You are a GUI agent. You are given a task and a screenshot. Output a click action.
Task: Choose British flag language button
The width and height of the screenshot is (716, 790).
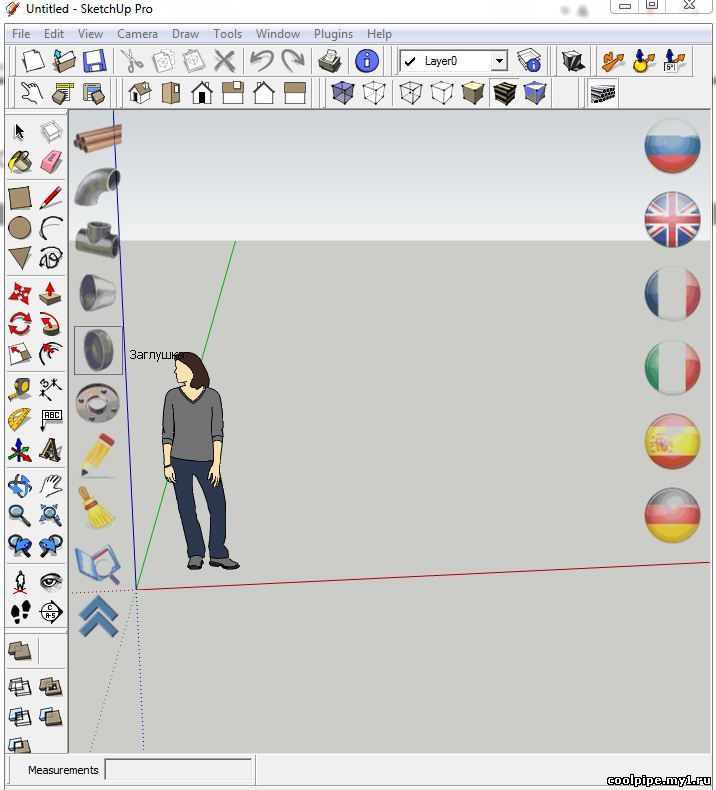click(x=672, y=219)
